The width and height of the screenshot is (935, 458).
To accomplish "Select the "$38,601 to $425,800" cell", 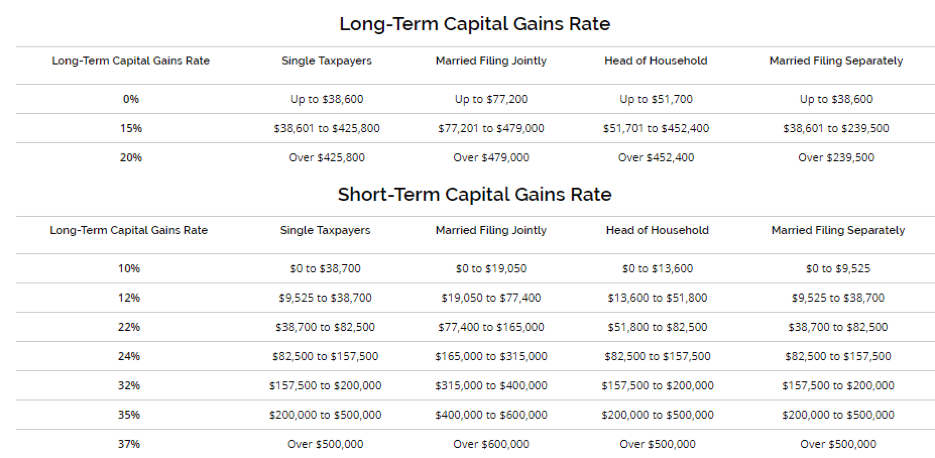I will (326, 128).
